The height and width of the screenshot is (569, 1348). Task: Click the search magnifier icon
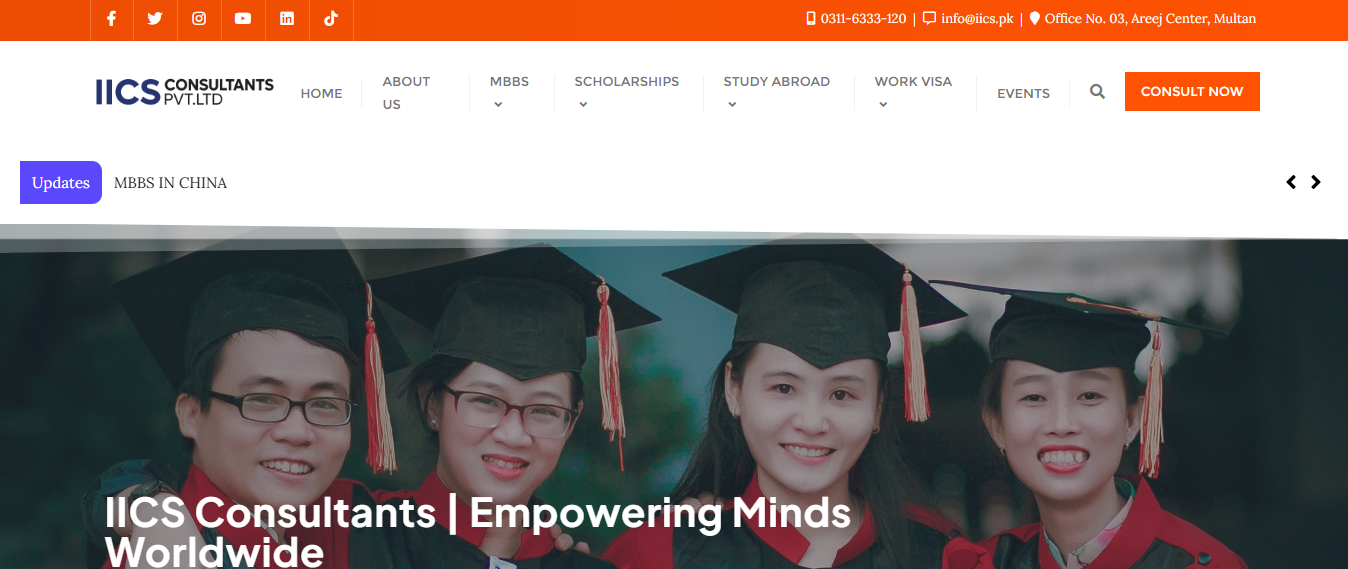pyautogui.click(x=1097, y=92)
